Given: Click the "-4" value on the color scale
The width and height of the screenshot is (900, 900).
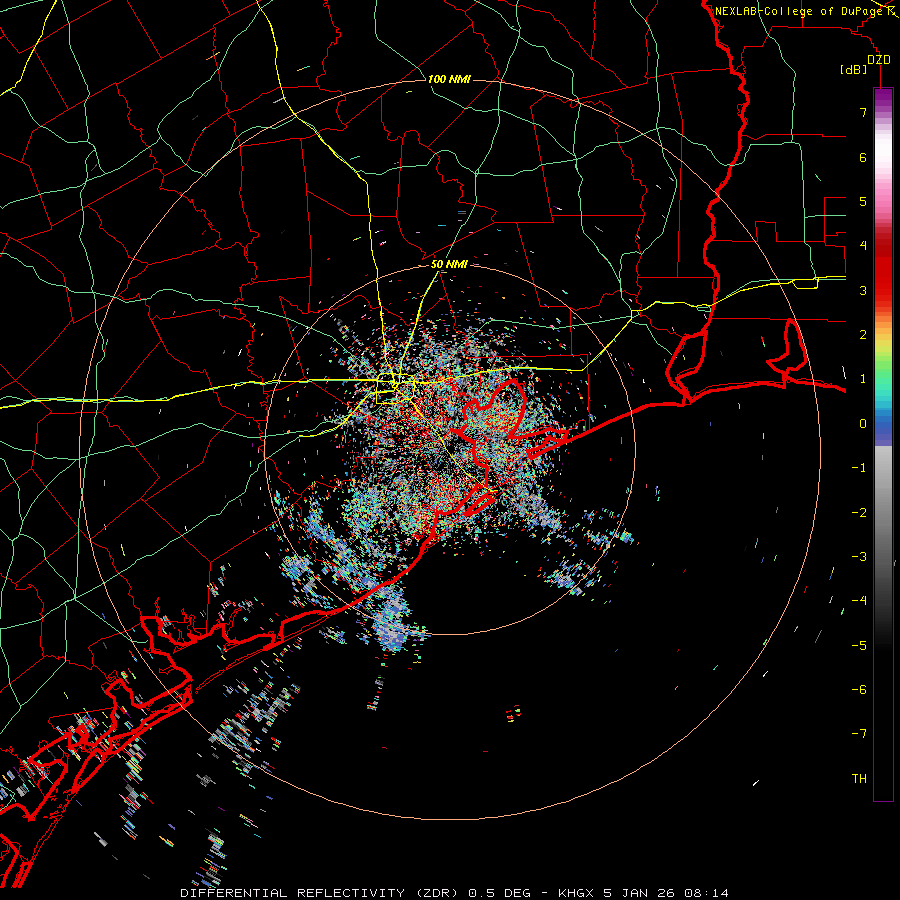Looking at the screenshot, I should pyautogui.click(x=859, y=601).
